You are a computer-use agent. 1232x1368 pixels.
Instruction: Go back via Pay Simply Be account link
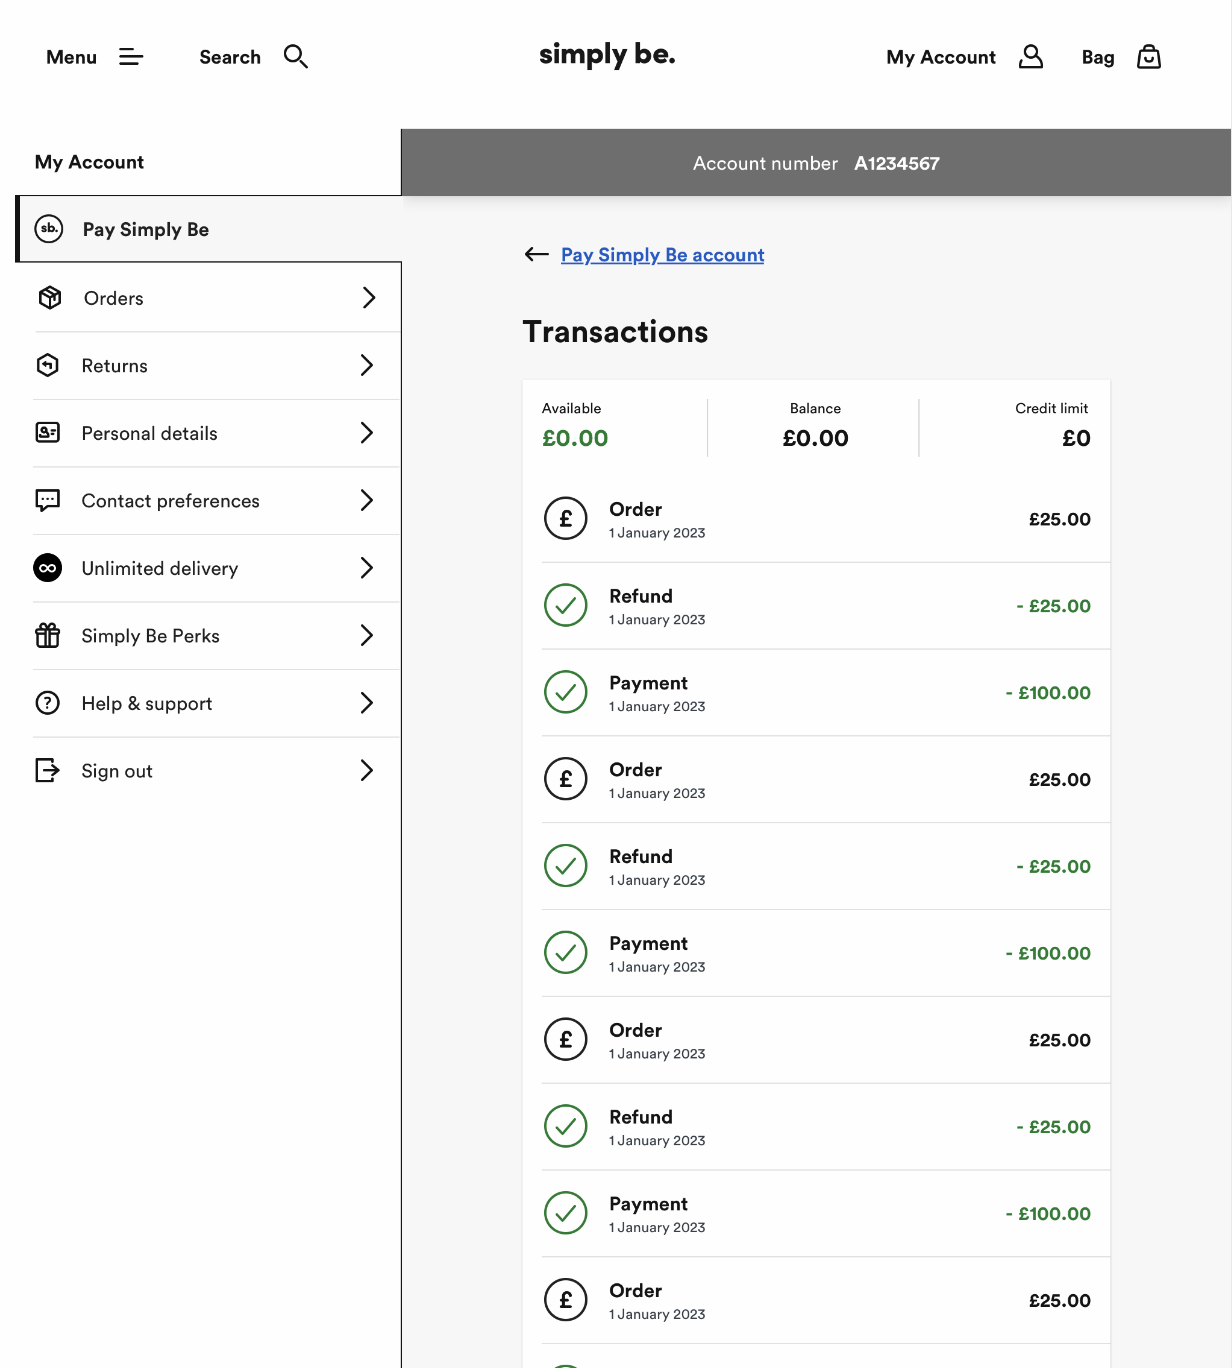[662, 255]
